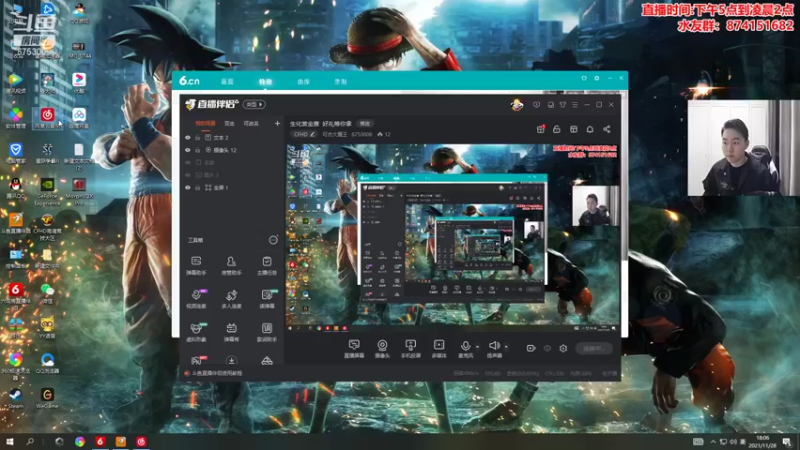Select the 可改名 scene tab
The height and width of the screenshot is (450, 800).
pyautogui.click(x=251, y=123)
